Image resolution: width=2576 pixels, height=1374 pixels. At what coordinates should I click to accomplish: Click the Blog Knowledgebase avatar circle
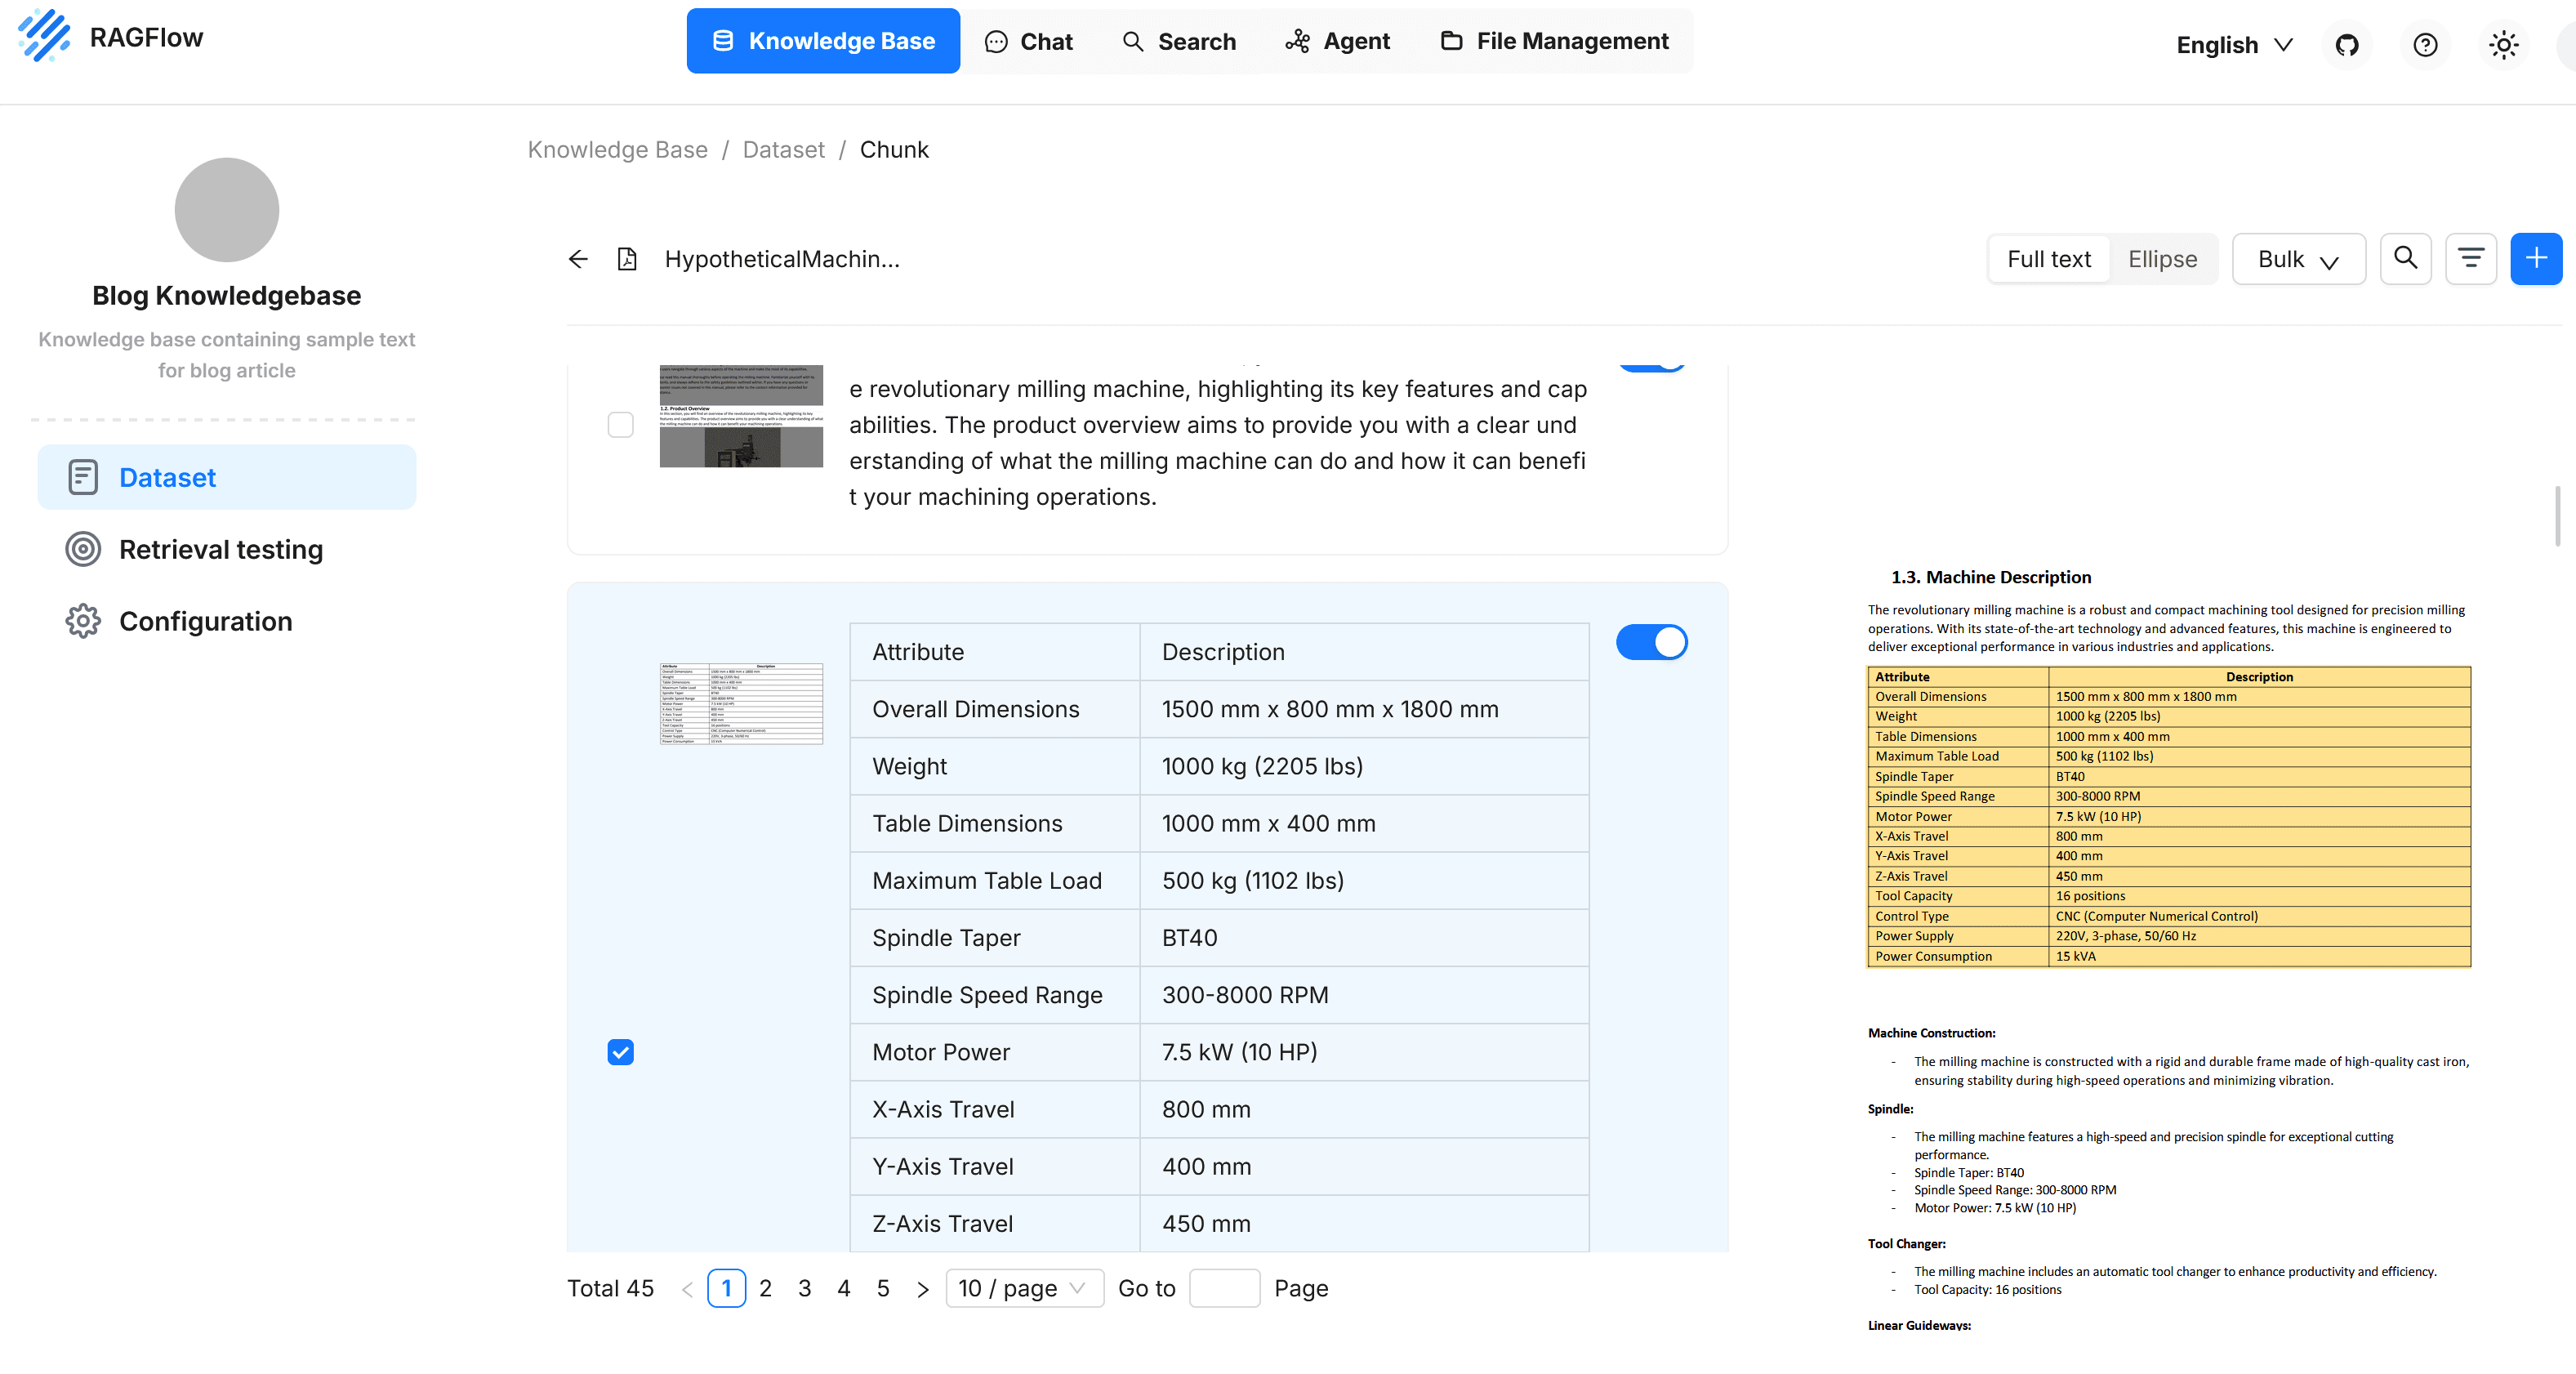227,209
